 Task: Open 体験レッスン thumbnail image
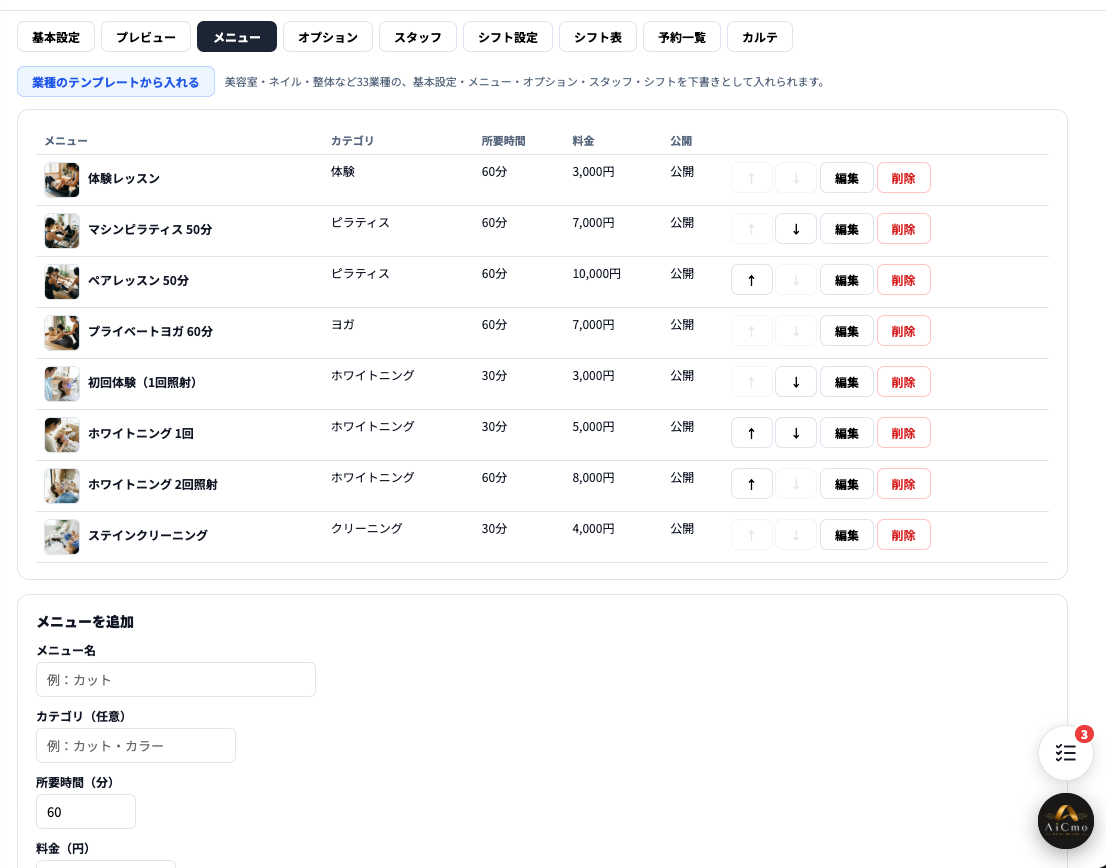[x=62, y=180]
